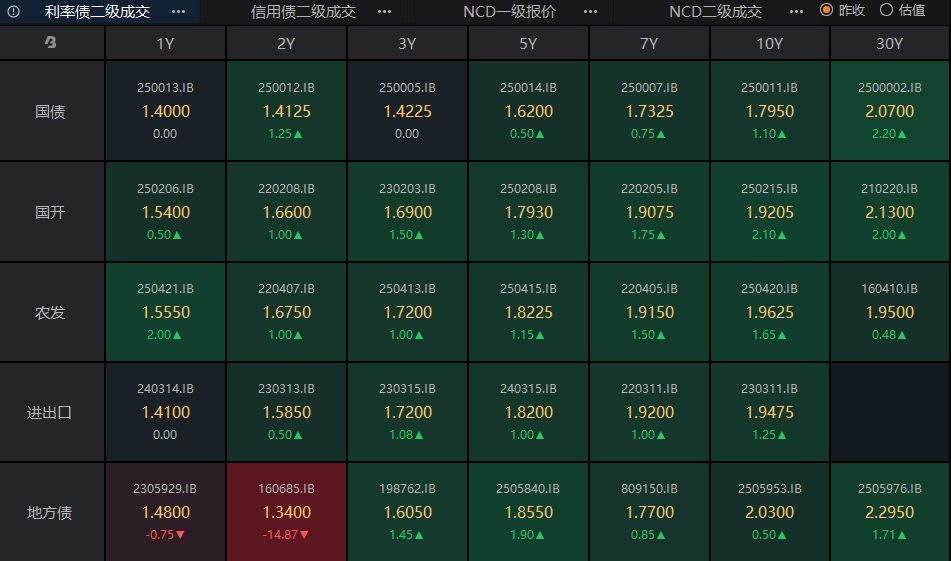The width and height of the screenshot is (951, 561).
Task: Open bond cell 2500002.IB
Action: point(889,110)
